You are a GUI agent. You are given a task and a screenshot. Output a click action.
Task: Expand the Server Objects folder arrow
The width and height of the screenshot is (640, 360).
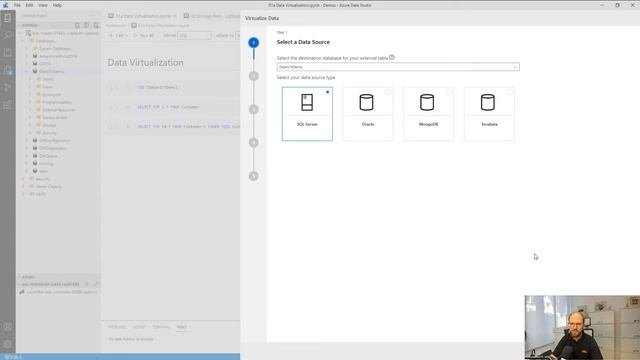[23, 187]
